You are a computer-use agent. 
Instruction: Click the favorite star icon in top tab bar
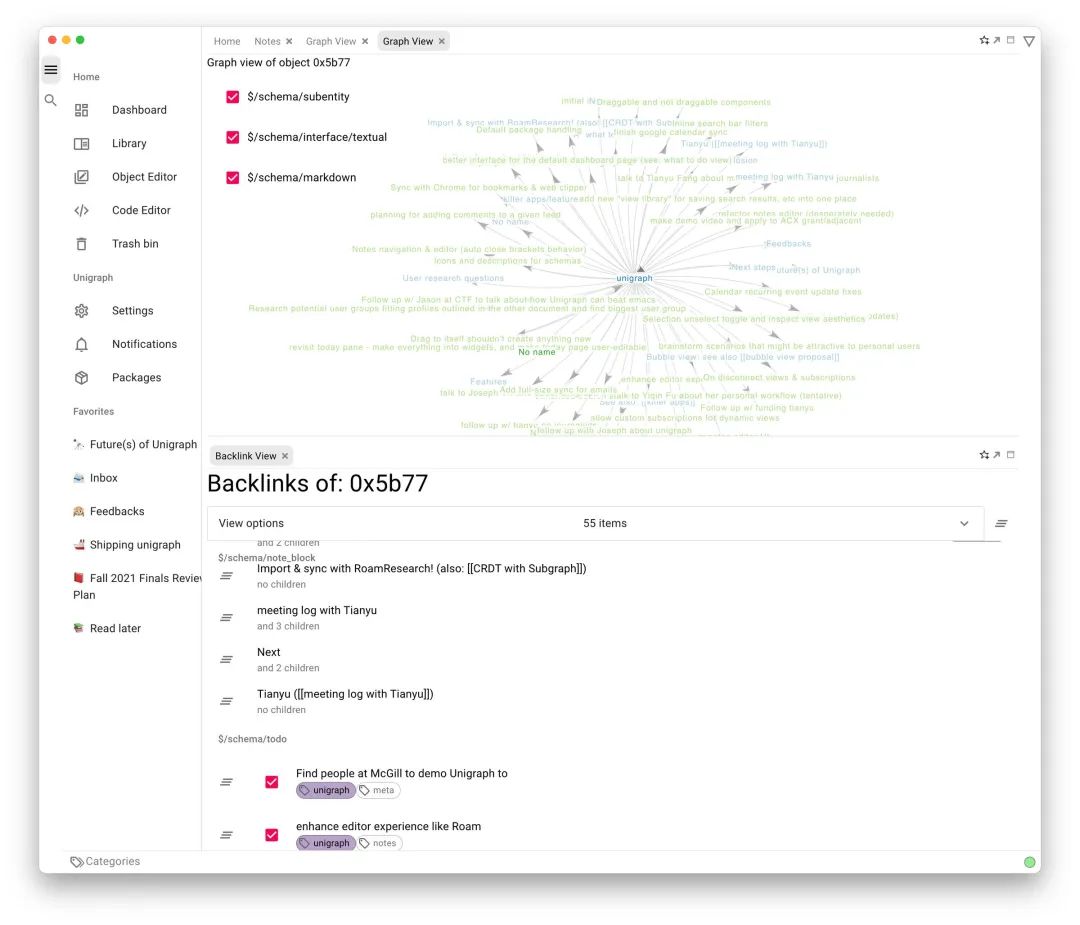[984, 41]
